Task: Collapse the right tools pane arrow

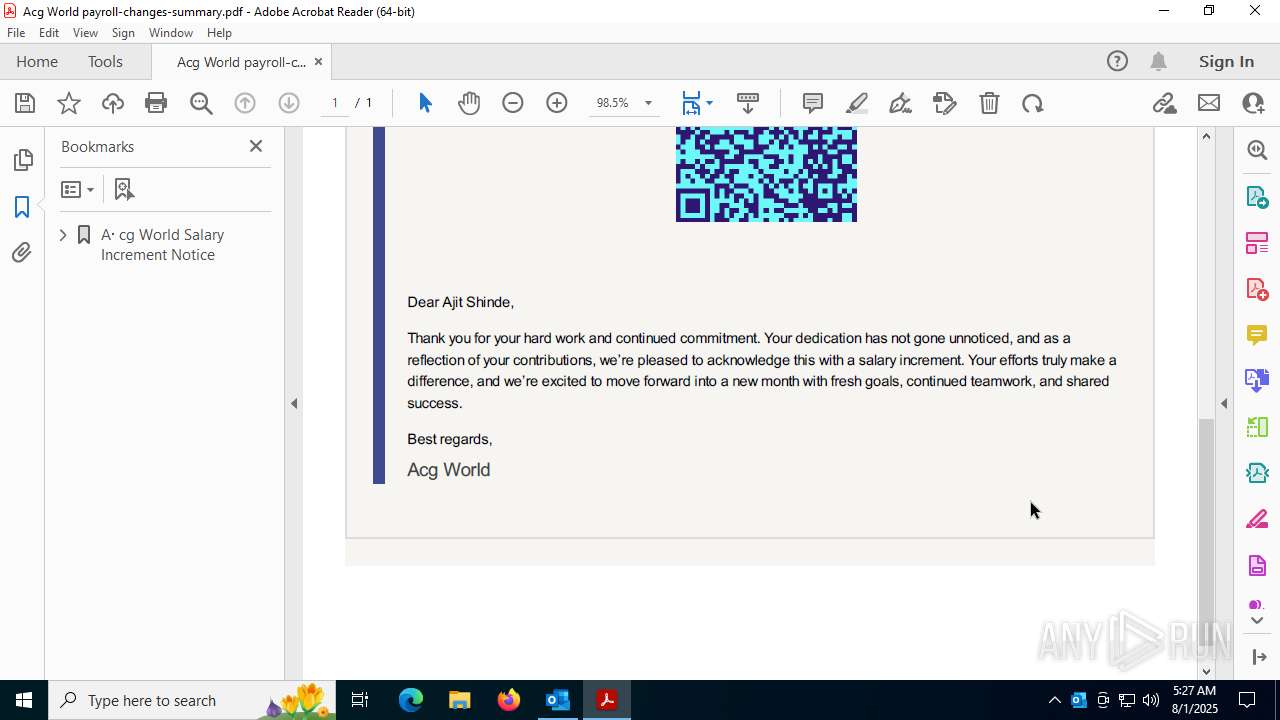Action: pyautogui.click(x=1224, y=404)
